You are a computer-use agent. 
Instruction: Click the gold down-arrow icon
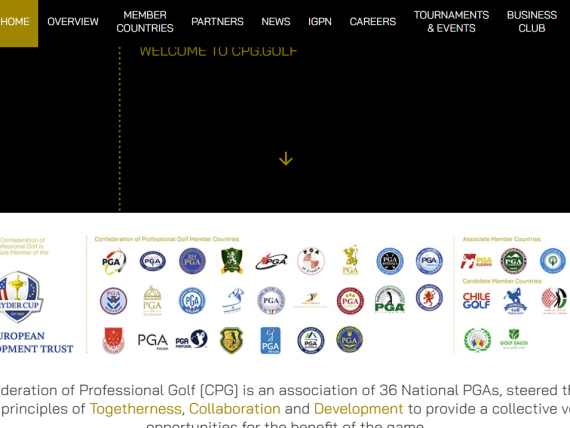(x=286, y=159)
